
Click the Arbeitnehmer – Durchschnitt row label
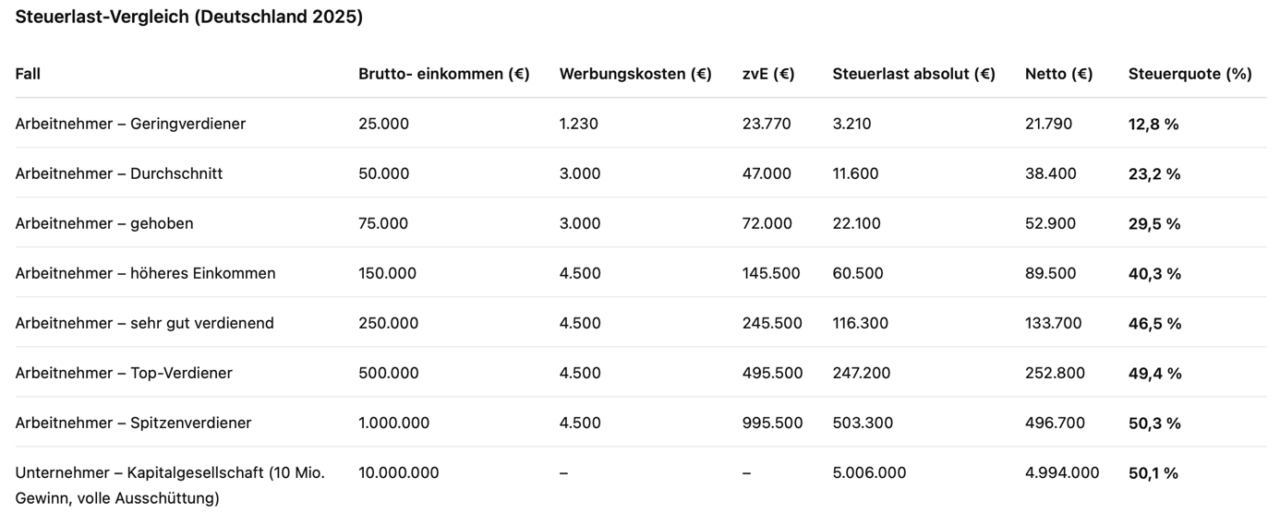119,173
